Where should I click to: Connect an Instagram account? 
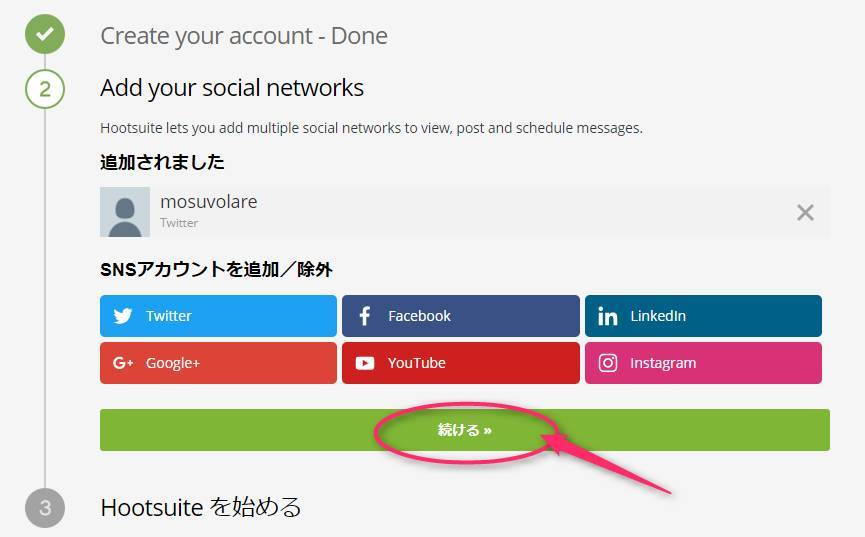(703, 363)
